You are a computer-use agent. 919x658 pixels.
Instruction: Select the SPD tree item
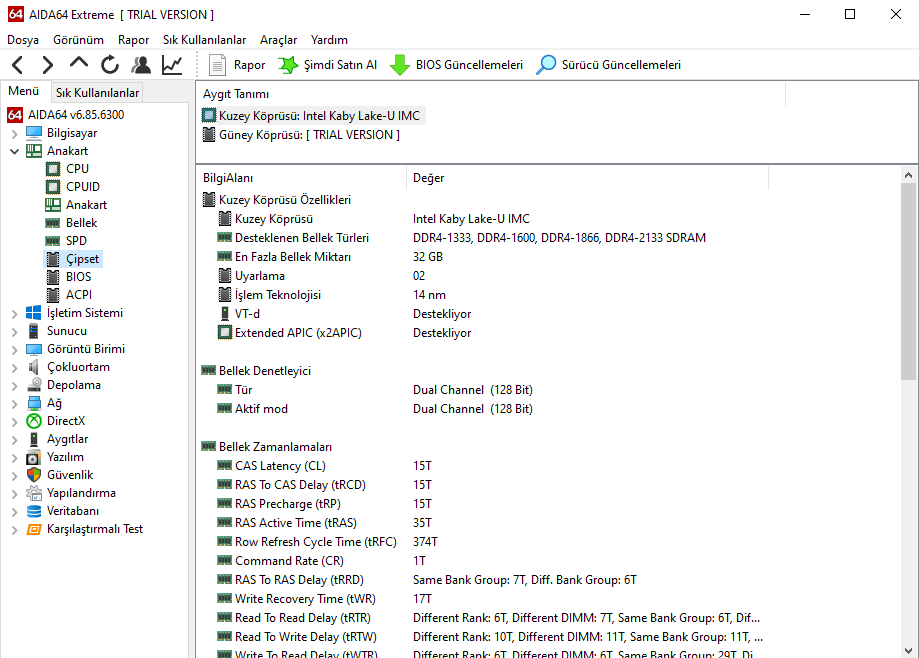76,241
